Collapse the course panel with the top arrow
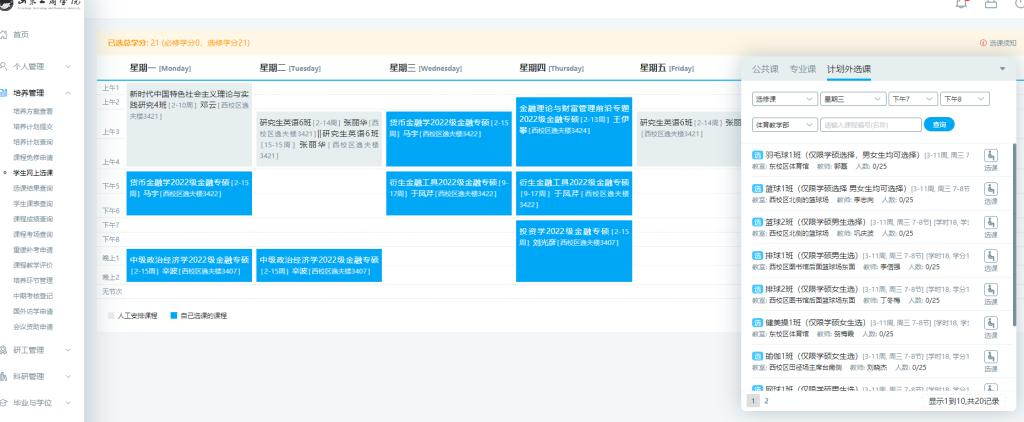 1002,69
